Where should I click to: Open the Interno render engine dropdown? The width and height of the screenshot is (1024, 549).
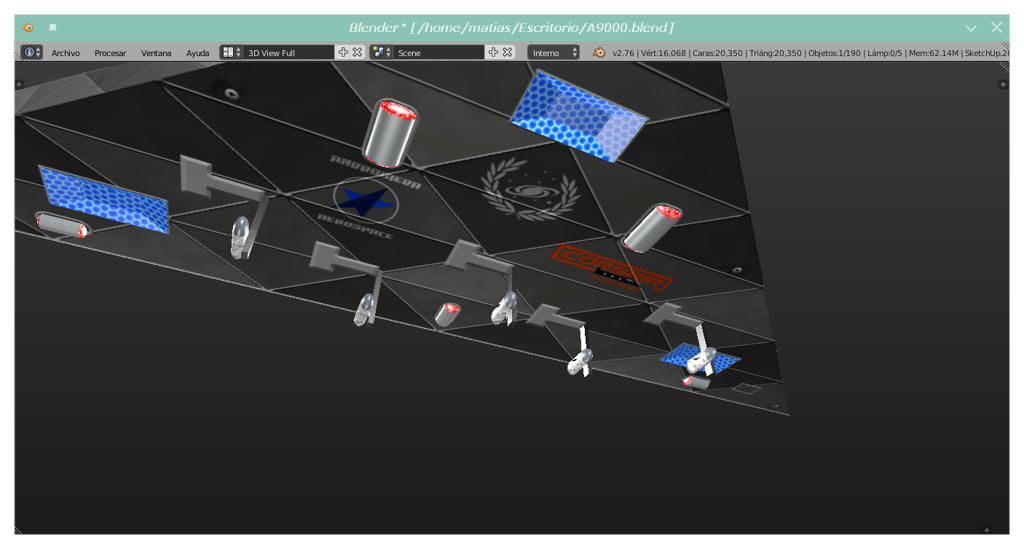point(553,52)
